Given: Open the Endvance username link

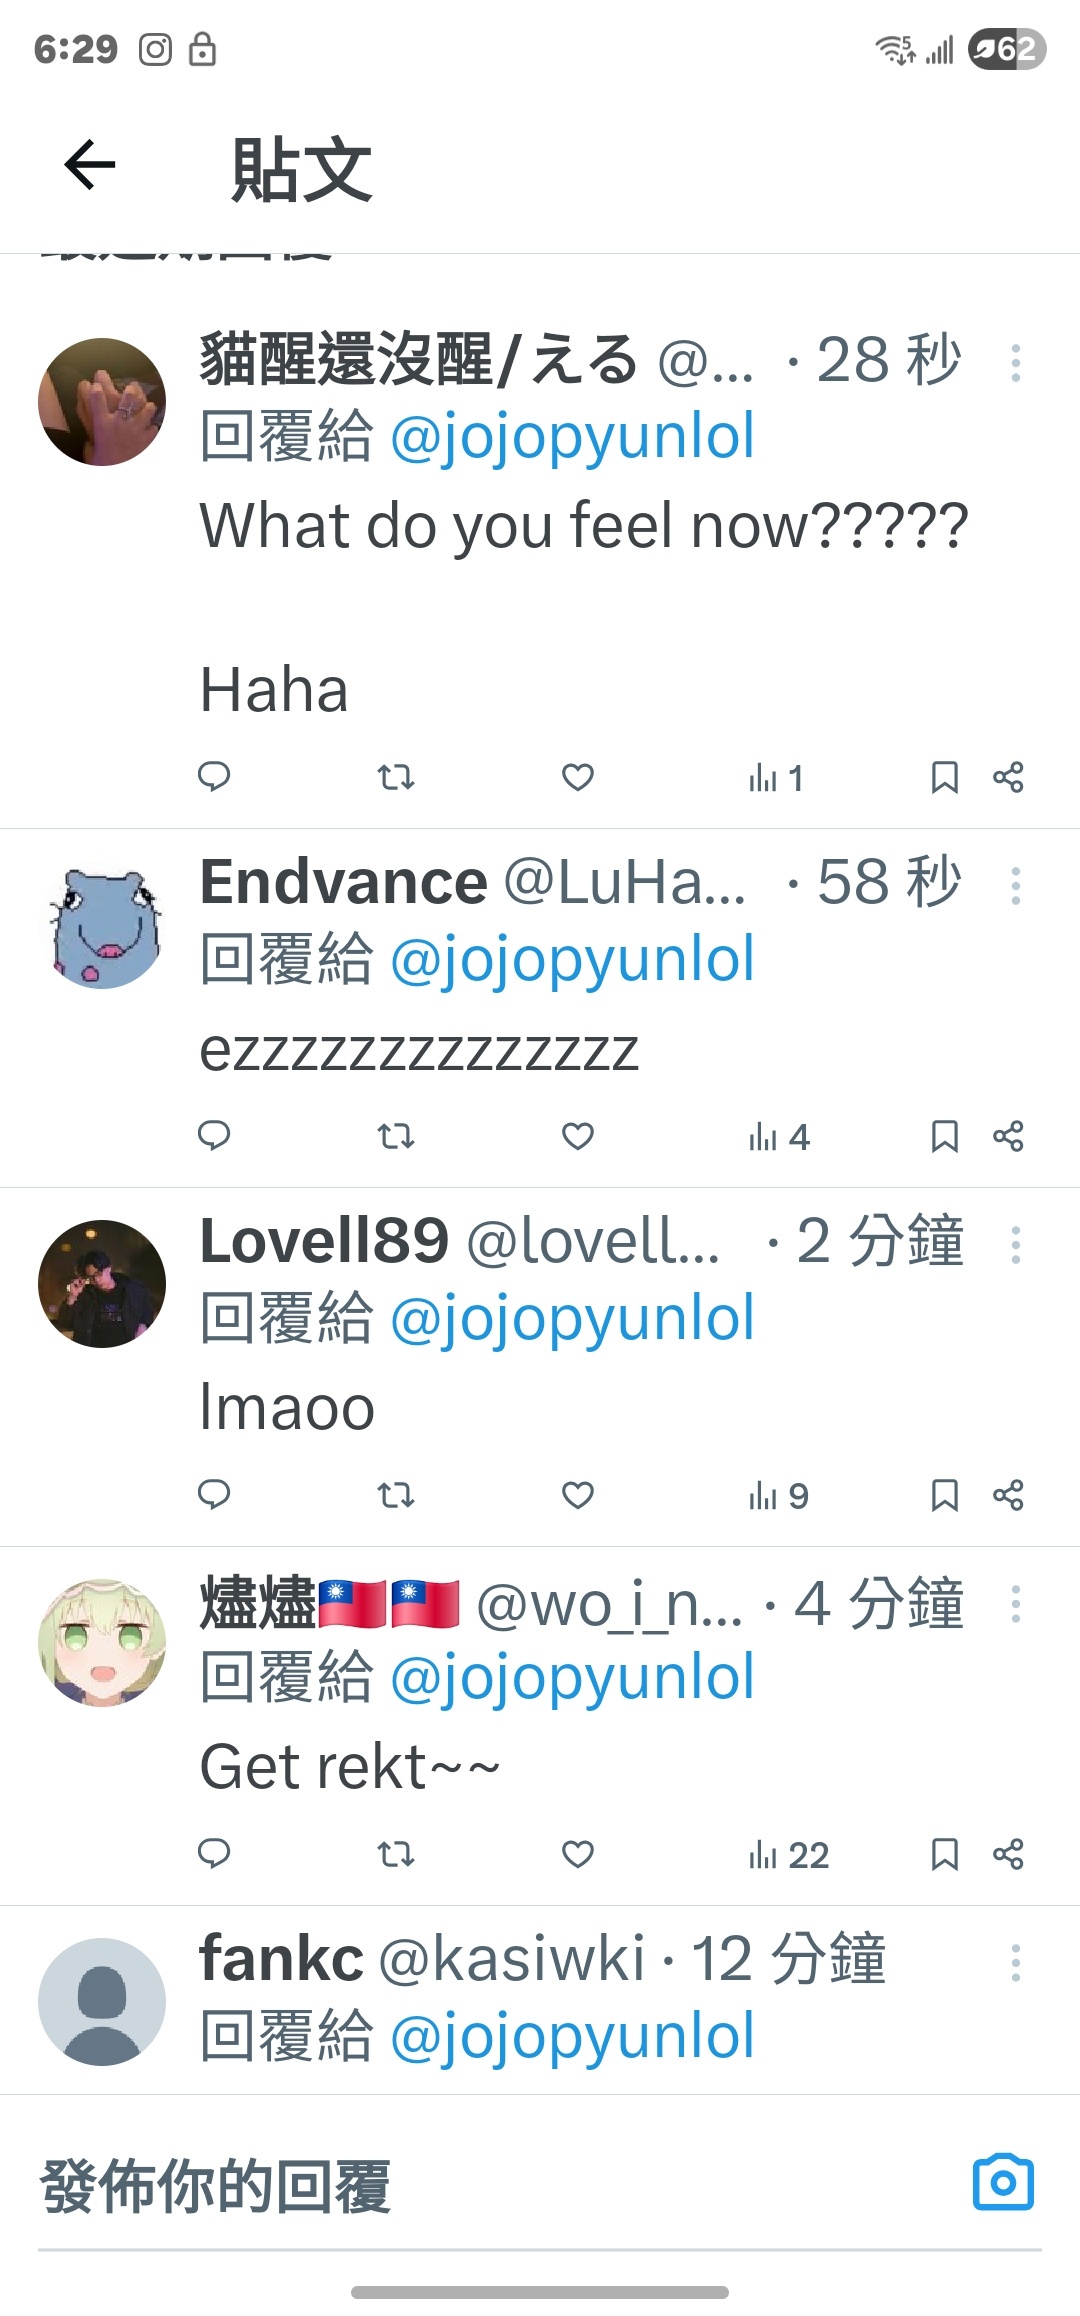Looking at the screenshot, I should (x=344, y=882).
